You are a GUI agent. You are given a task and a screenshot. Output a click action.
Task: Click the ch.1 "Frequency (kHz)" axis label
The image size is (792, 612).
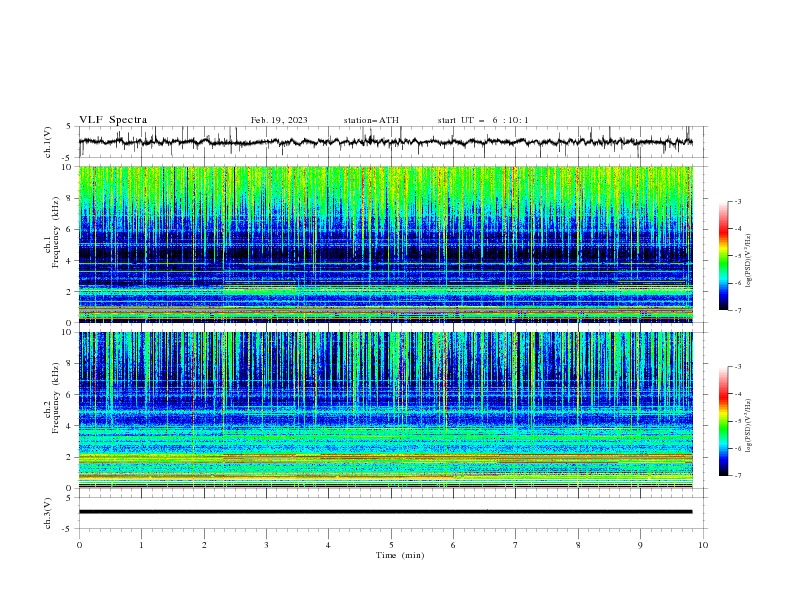(57, 230)
